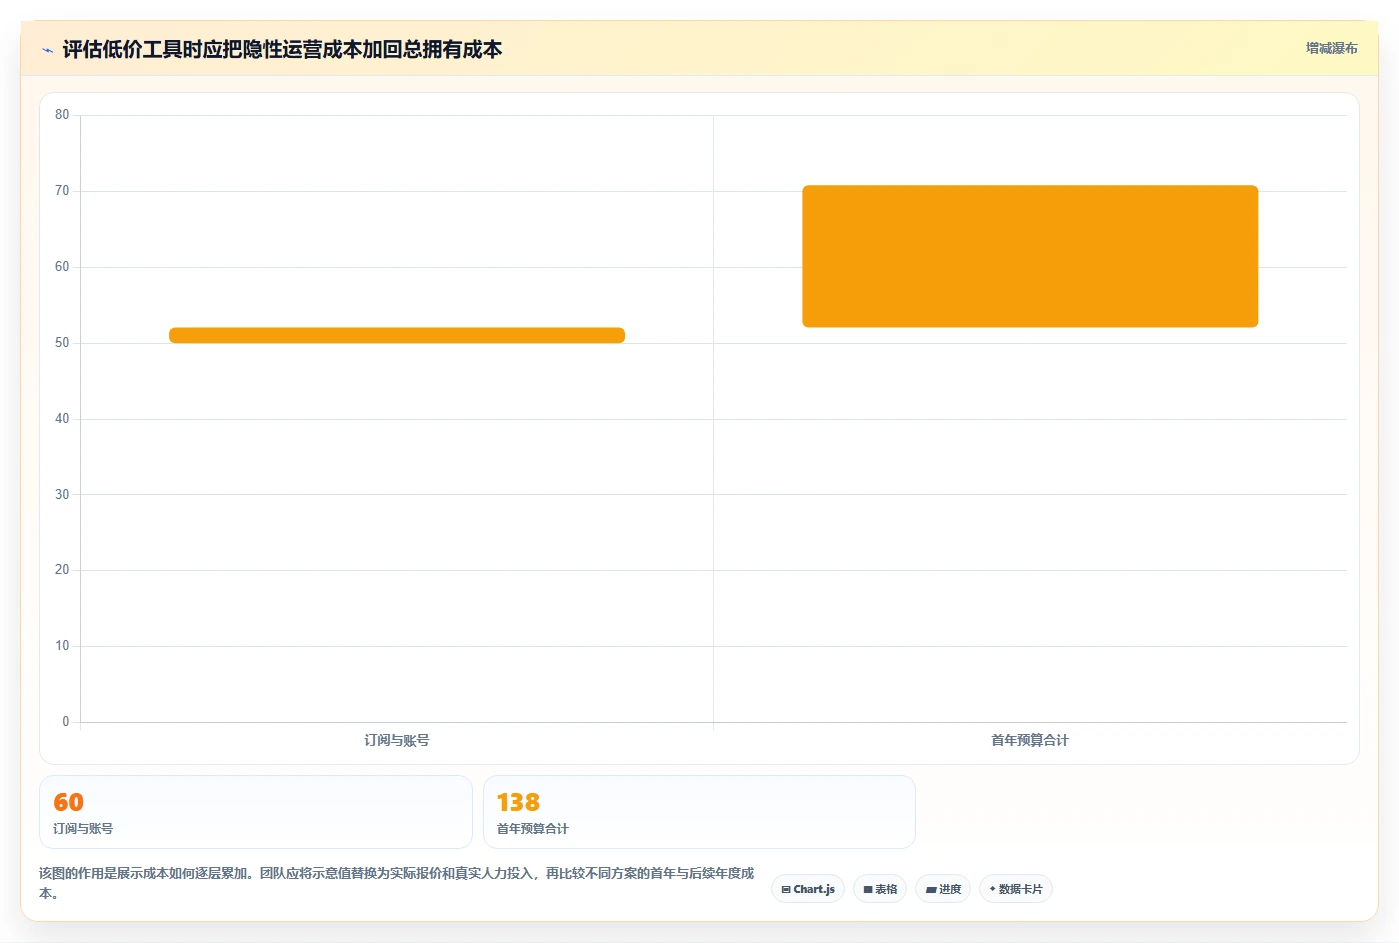Select the 表格 chip

[x=880, y=889]
